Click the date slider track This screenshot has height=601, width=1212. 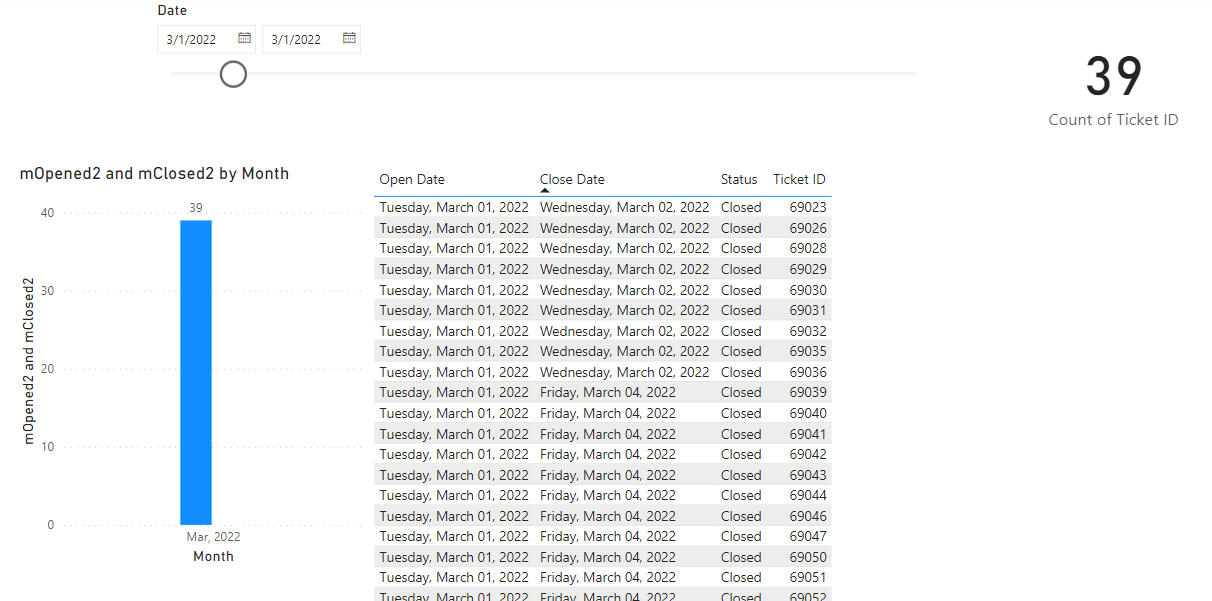(544, 73)
